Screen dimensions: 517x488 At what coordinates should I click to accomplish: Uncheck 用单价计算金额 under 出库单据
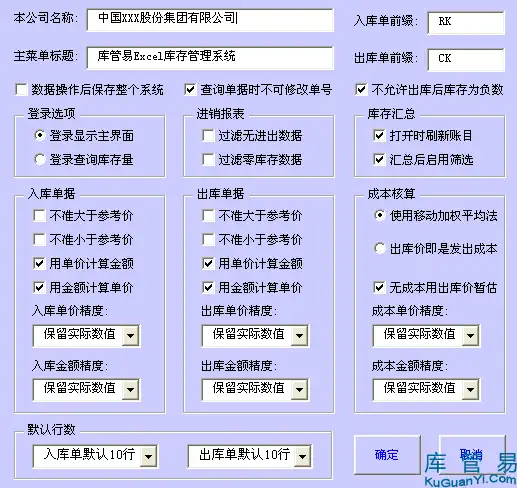point(208,264)
